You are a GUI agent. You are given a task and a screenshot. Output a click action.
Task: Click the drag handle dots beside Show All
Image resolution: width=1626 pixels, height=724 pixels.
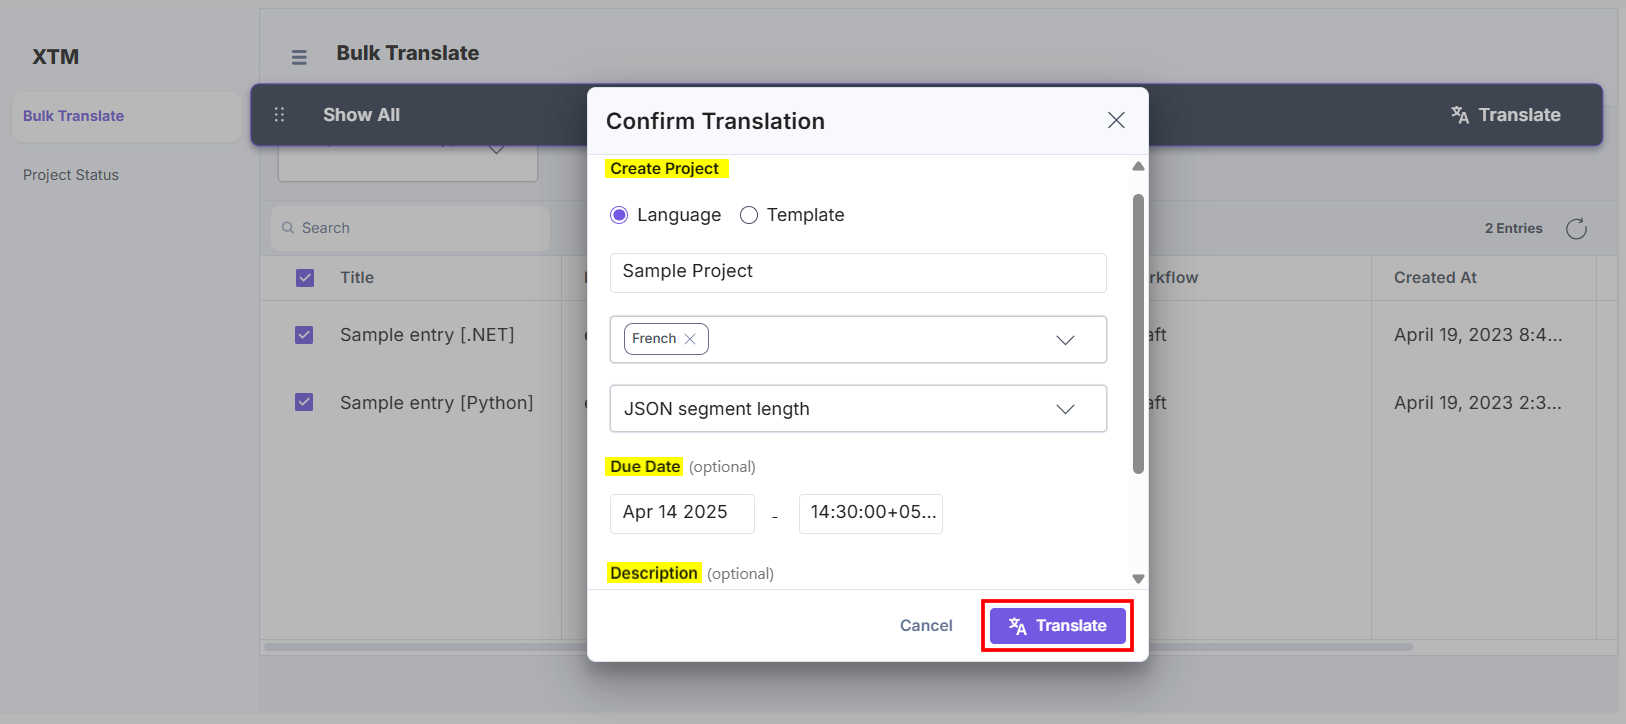279,115
